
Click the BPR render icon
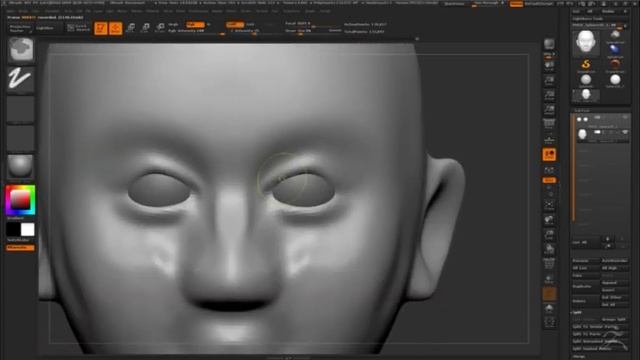click(549, 44)
